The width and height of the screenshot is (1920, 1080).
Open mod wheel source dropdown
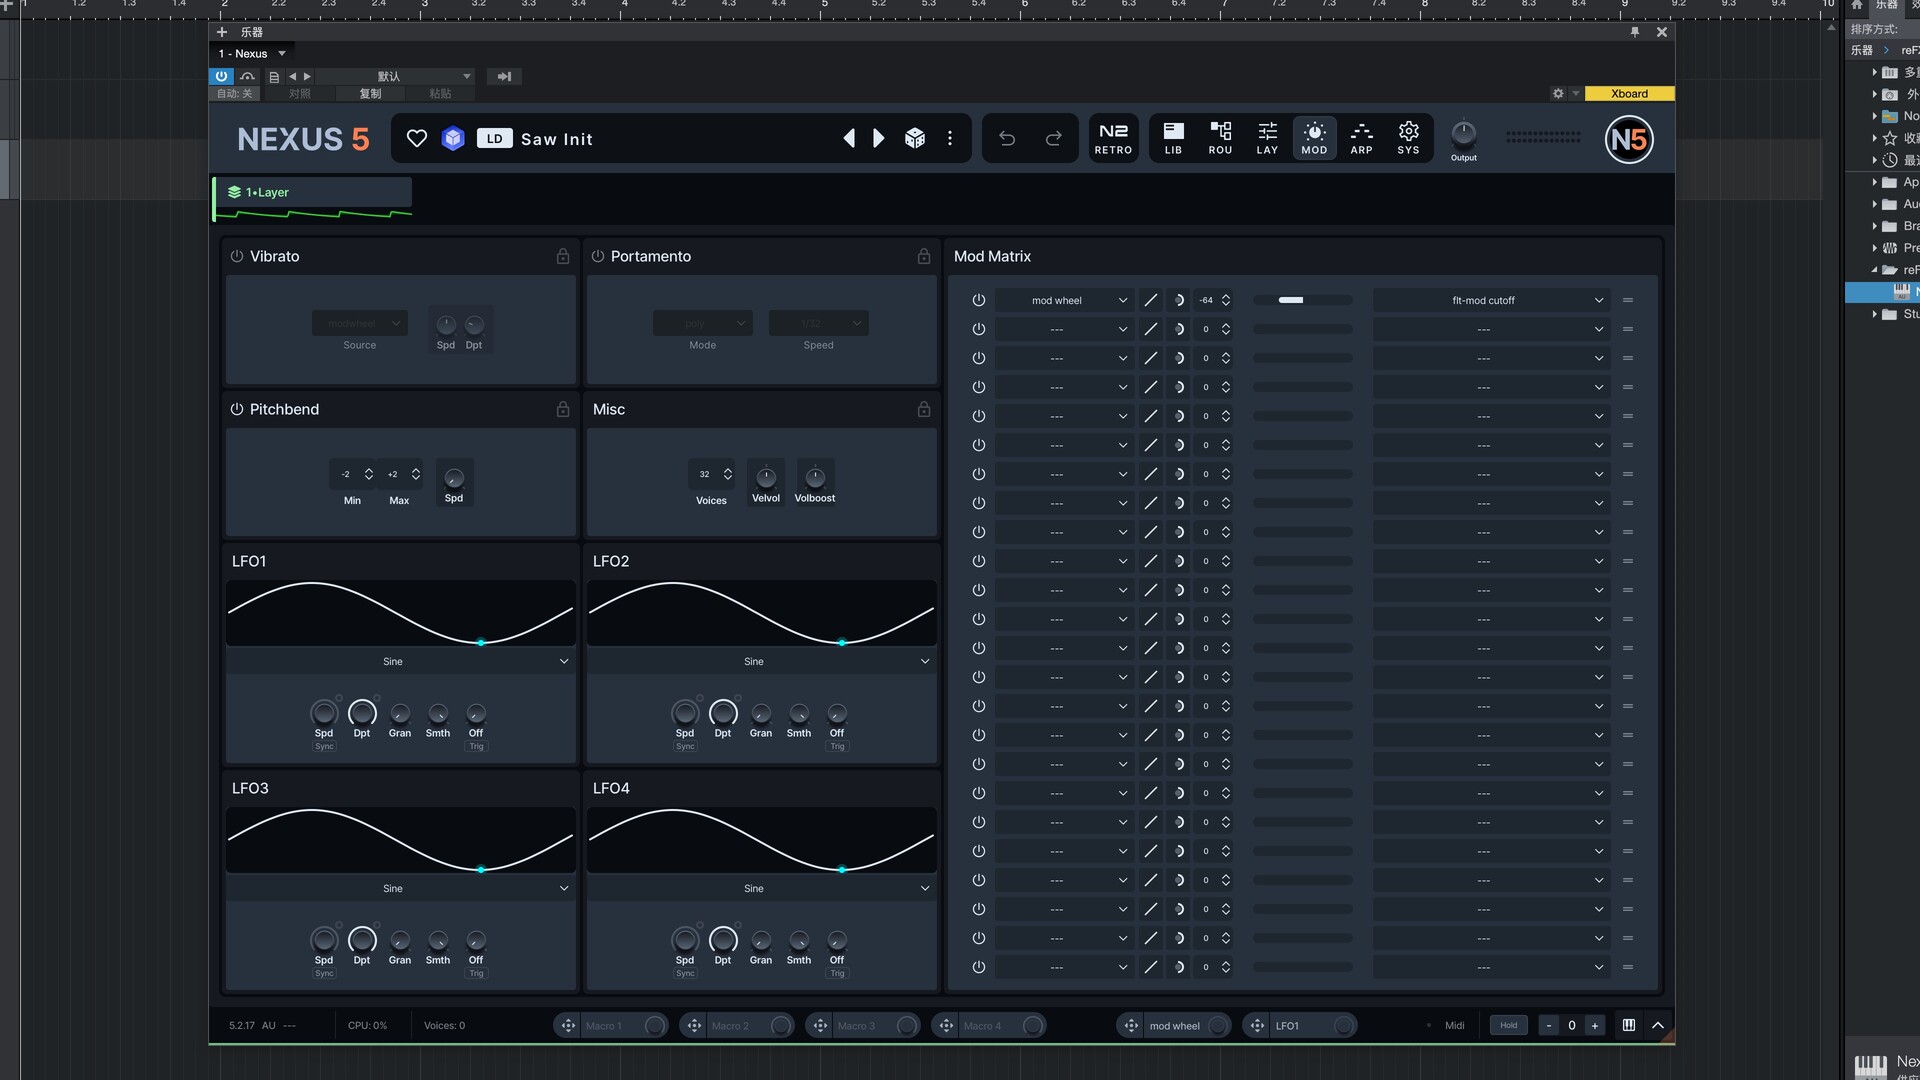pyautogui.click(x=1064, y=300)
